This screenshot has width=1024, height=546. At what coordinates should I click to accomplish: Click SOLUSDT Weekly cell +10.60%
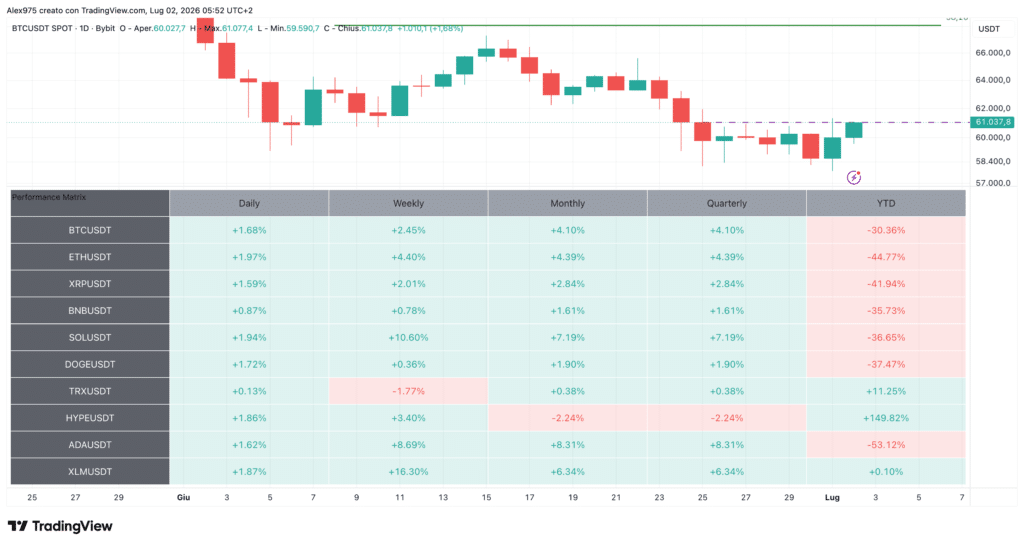(408, 337)
